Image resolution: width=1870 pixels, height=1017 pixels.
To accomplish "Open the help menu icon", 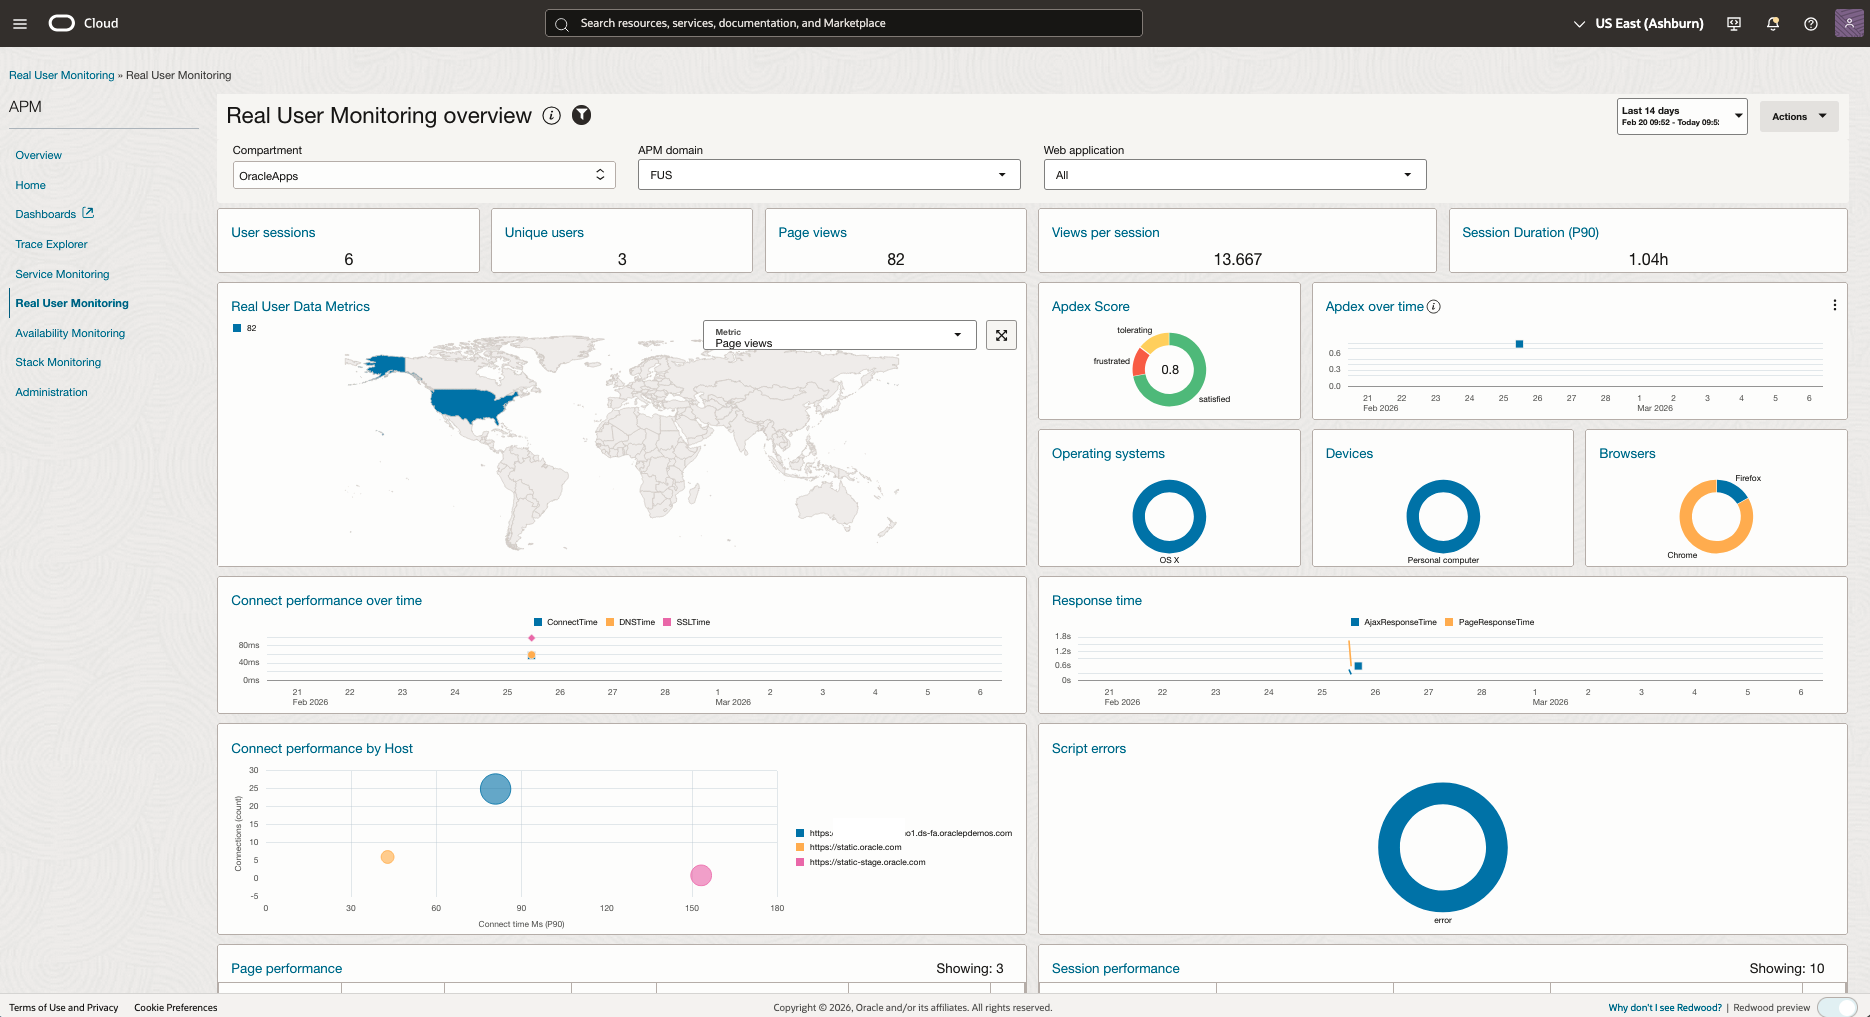I will point(1810,23).
